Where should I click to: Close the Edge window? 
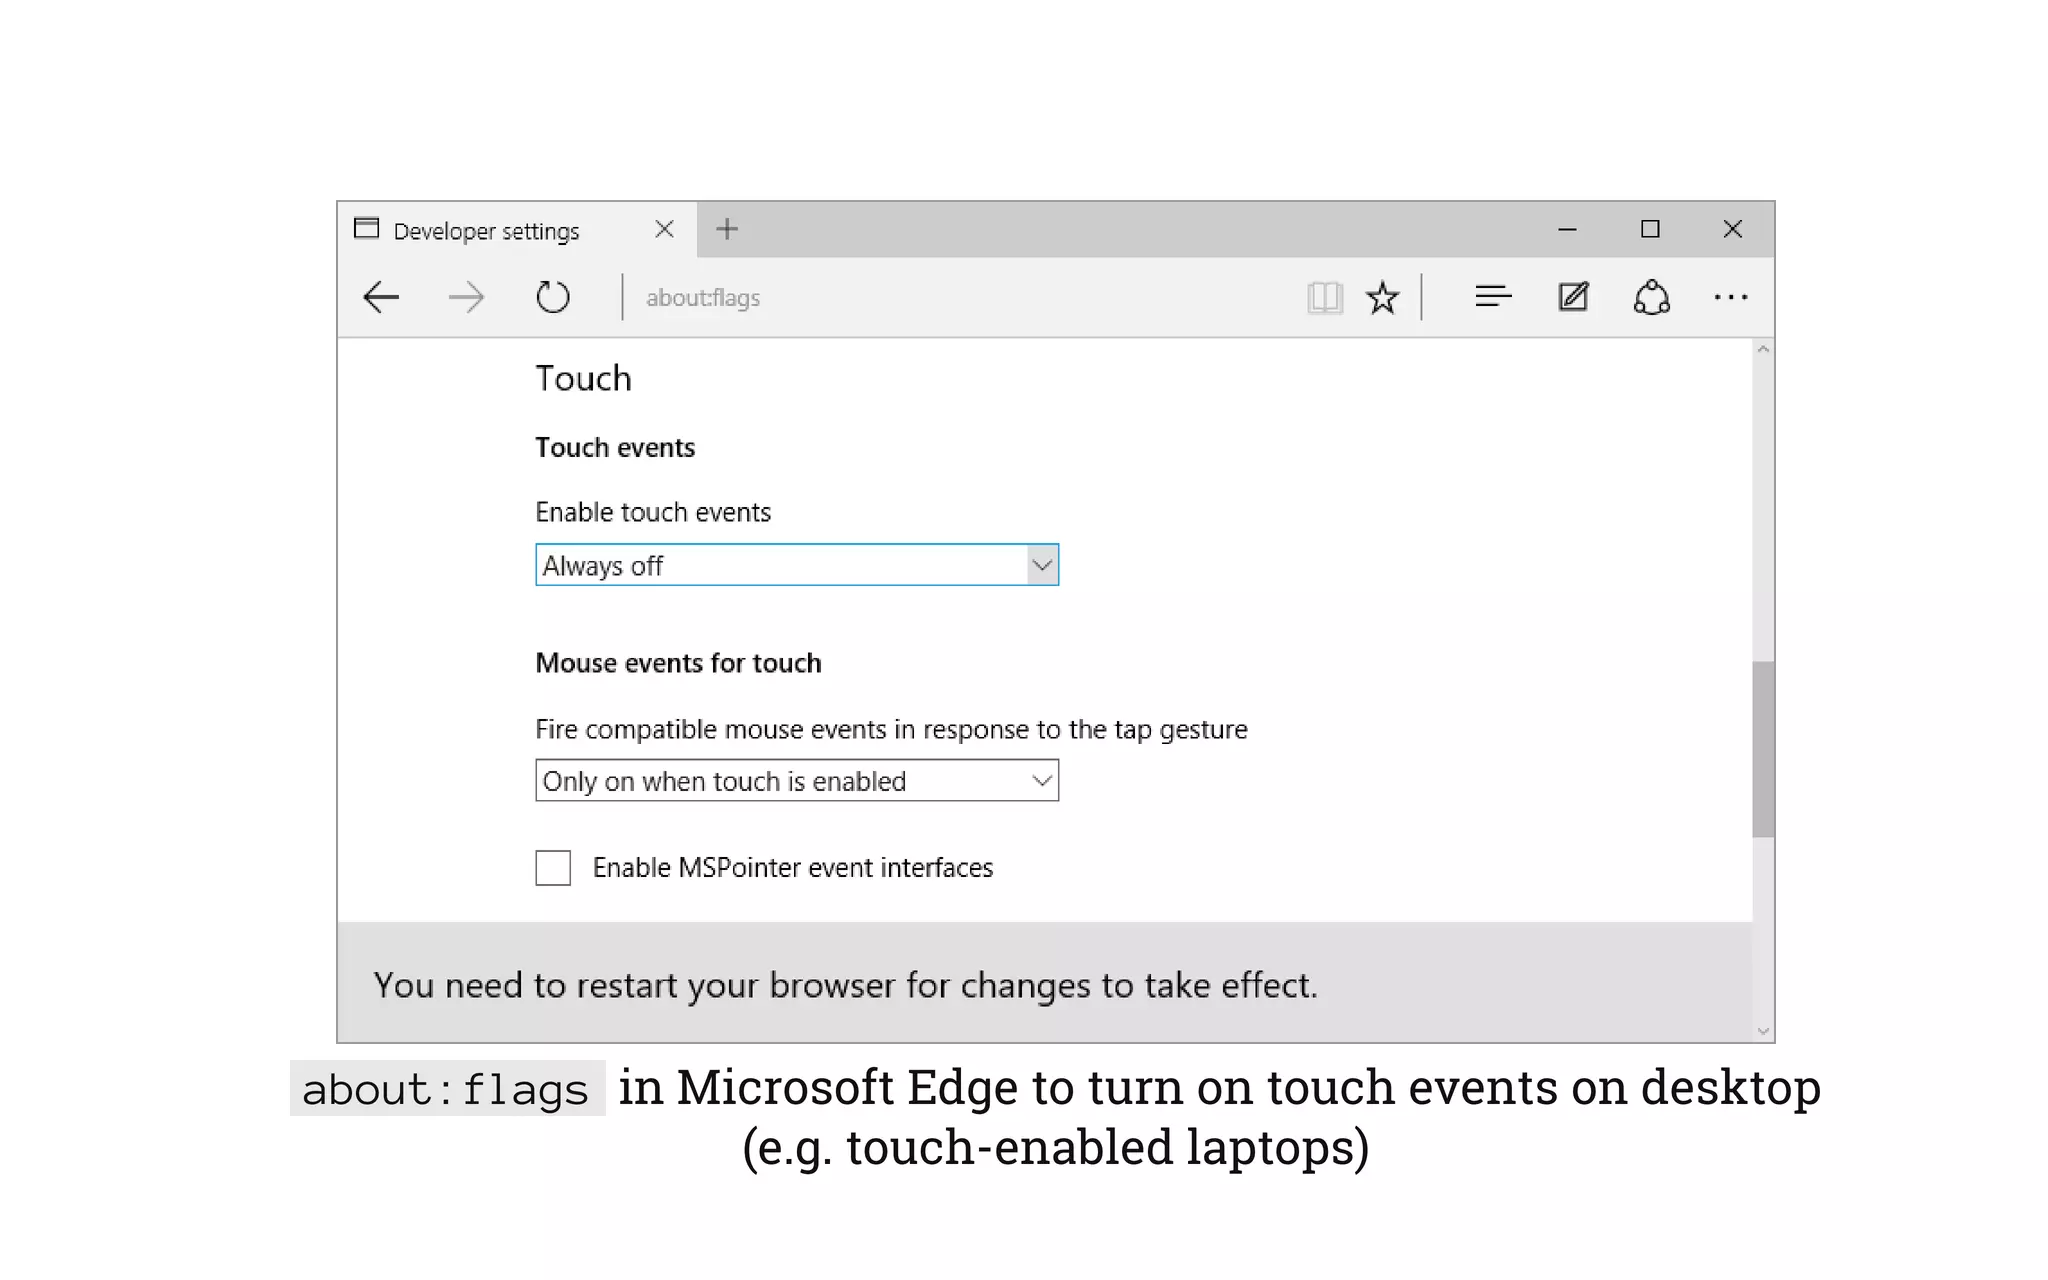coord(1733,229)
